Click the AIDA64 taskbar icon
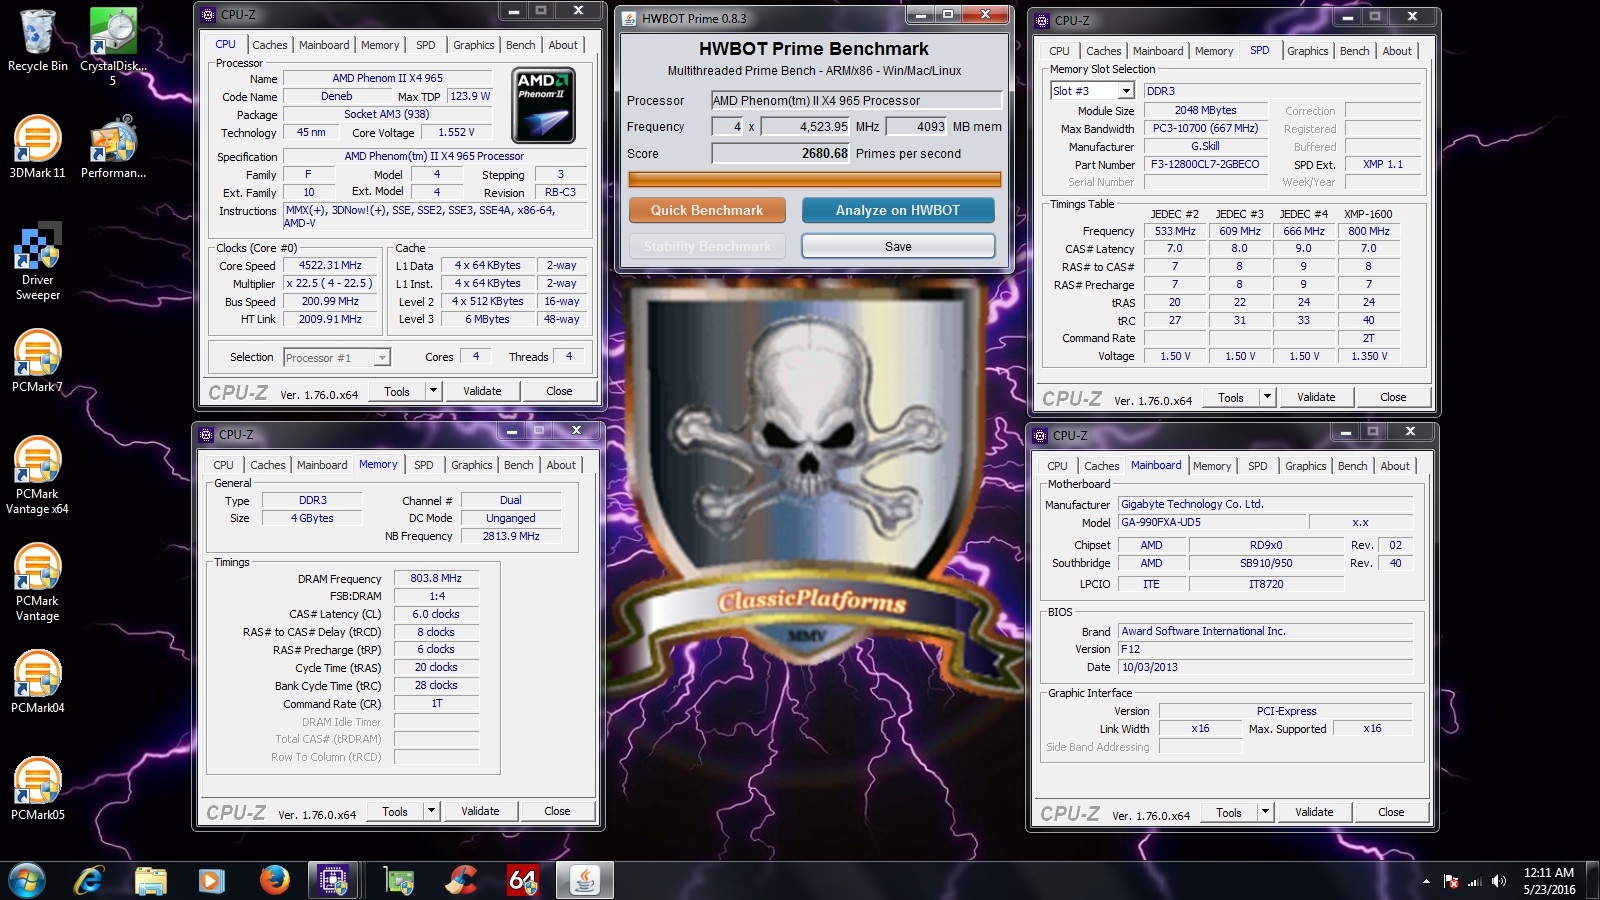 (523, 880)
